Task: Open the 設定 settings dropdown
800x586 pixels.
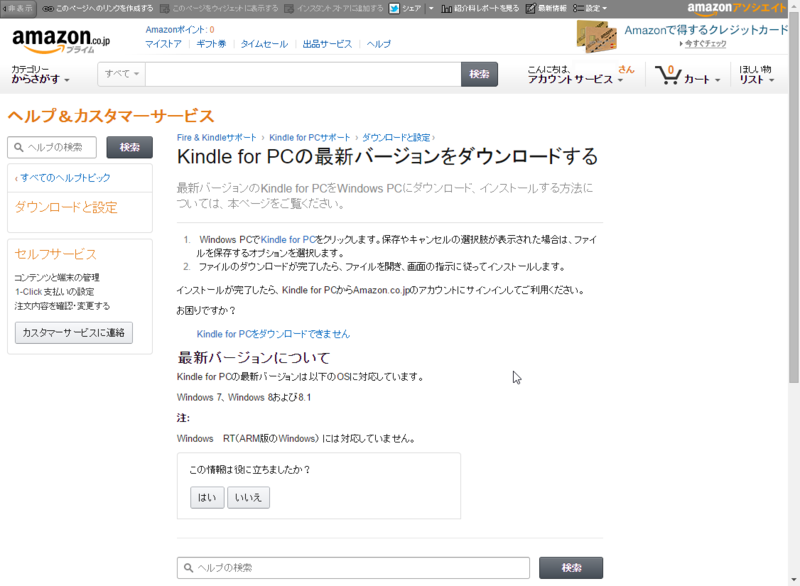Action: 590,9
